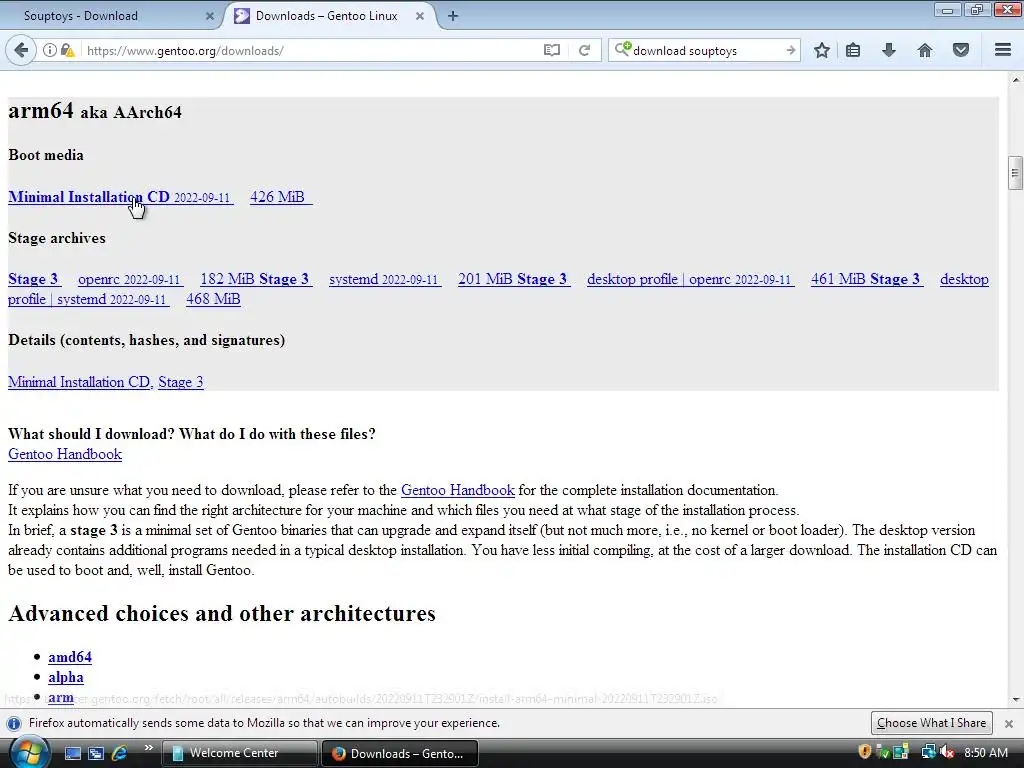Open Minimal Installation CD details link
This screenshot has height=768, width=1024.
80,381
